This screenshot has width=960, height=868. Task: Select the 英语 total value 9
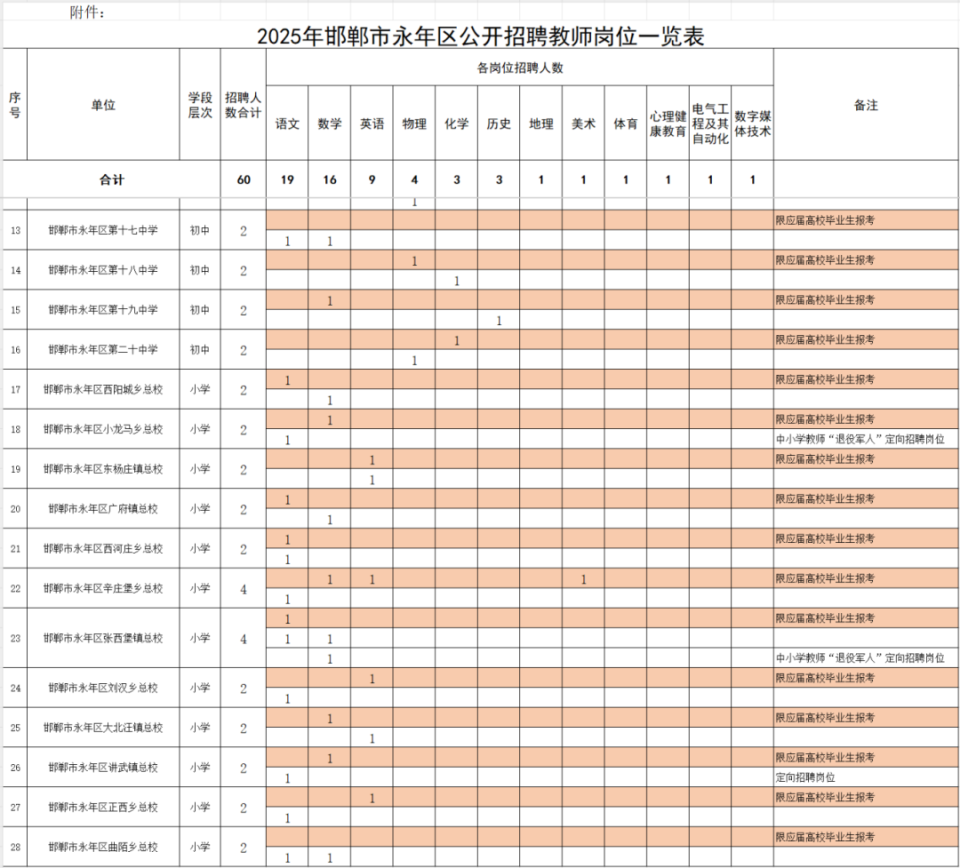372,179
